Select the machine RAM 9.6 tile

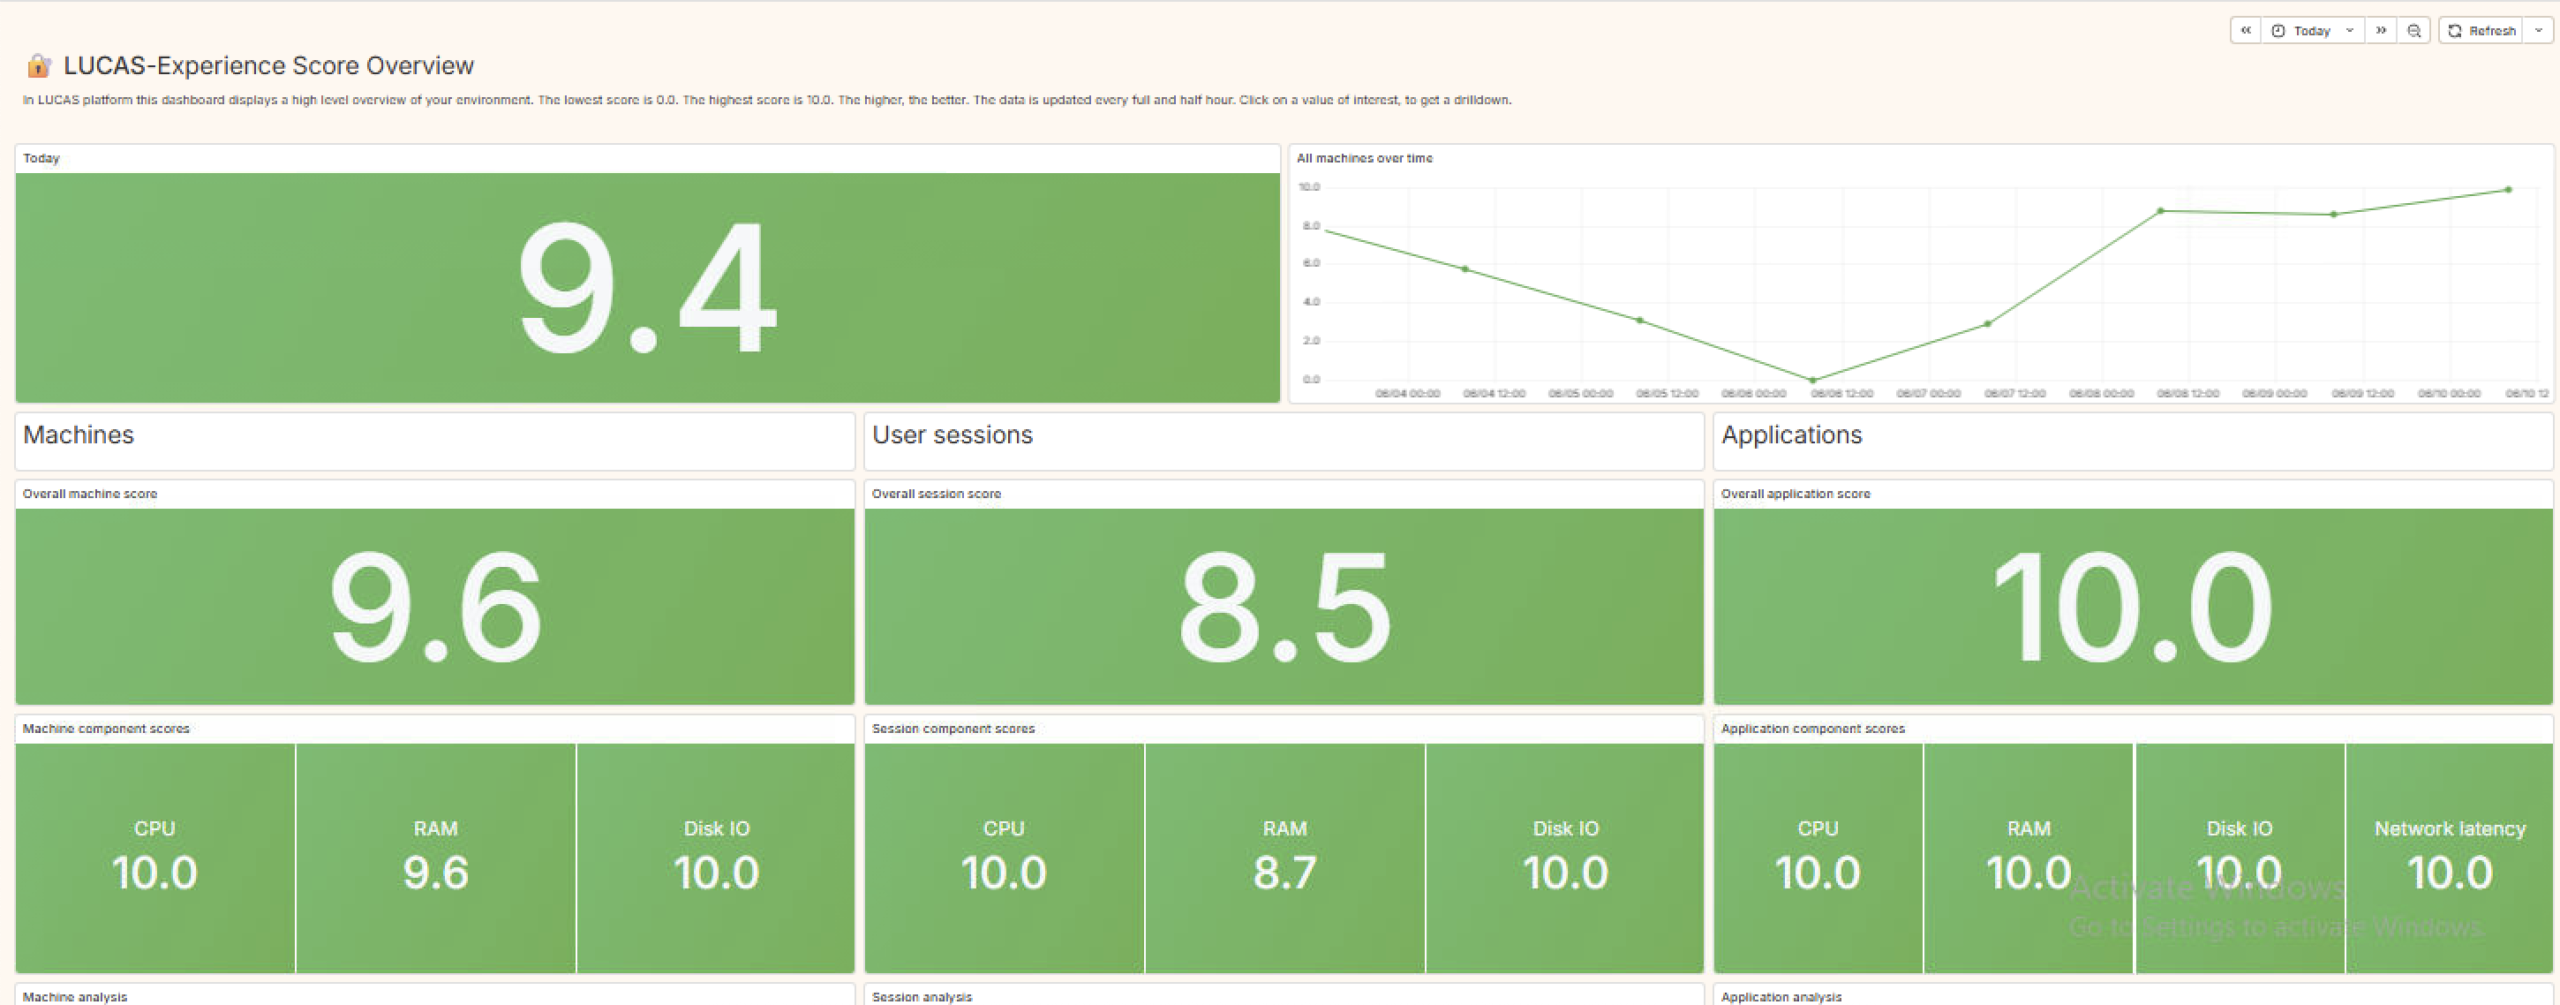(436, 858)
